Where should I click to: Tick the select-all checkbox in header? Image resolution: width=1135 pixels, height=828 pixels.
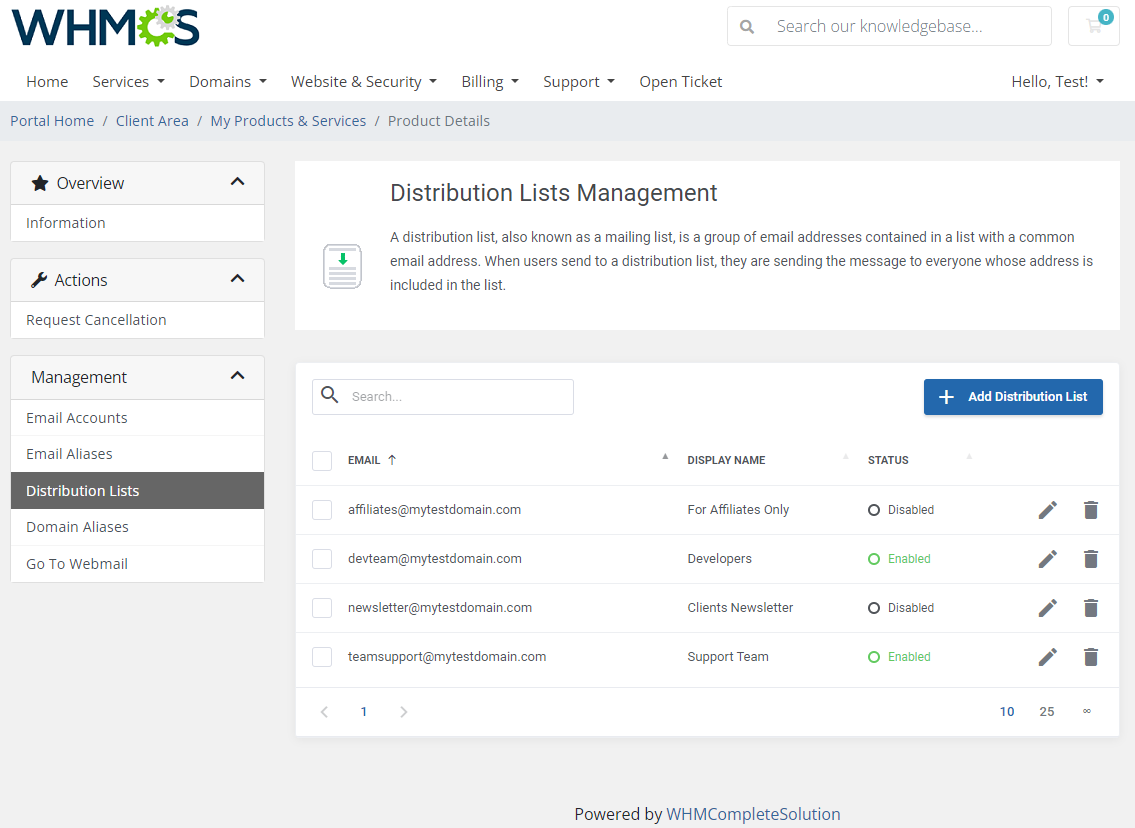click(x=322, y=461)
